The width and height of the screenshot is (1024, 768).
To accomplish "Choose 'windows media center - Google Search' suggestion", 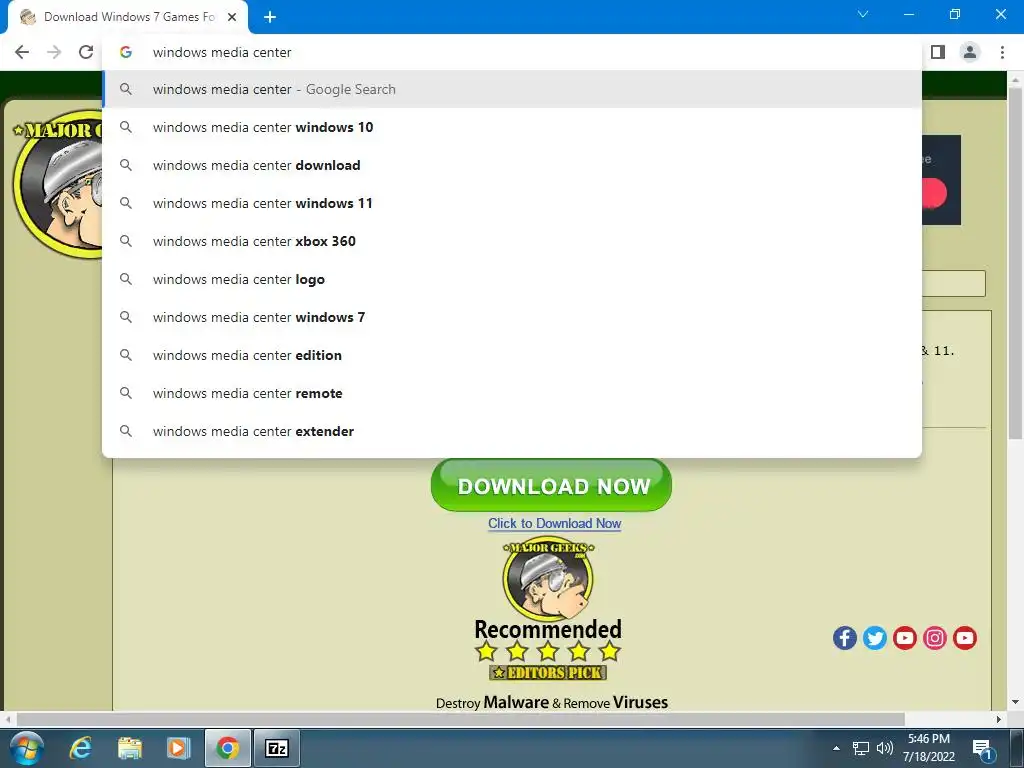I will pos(512,89).
